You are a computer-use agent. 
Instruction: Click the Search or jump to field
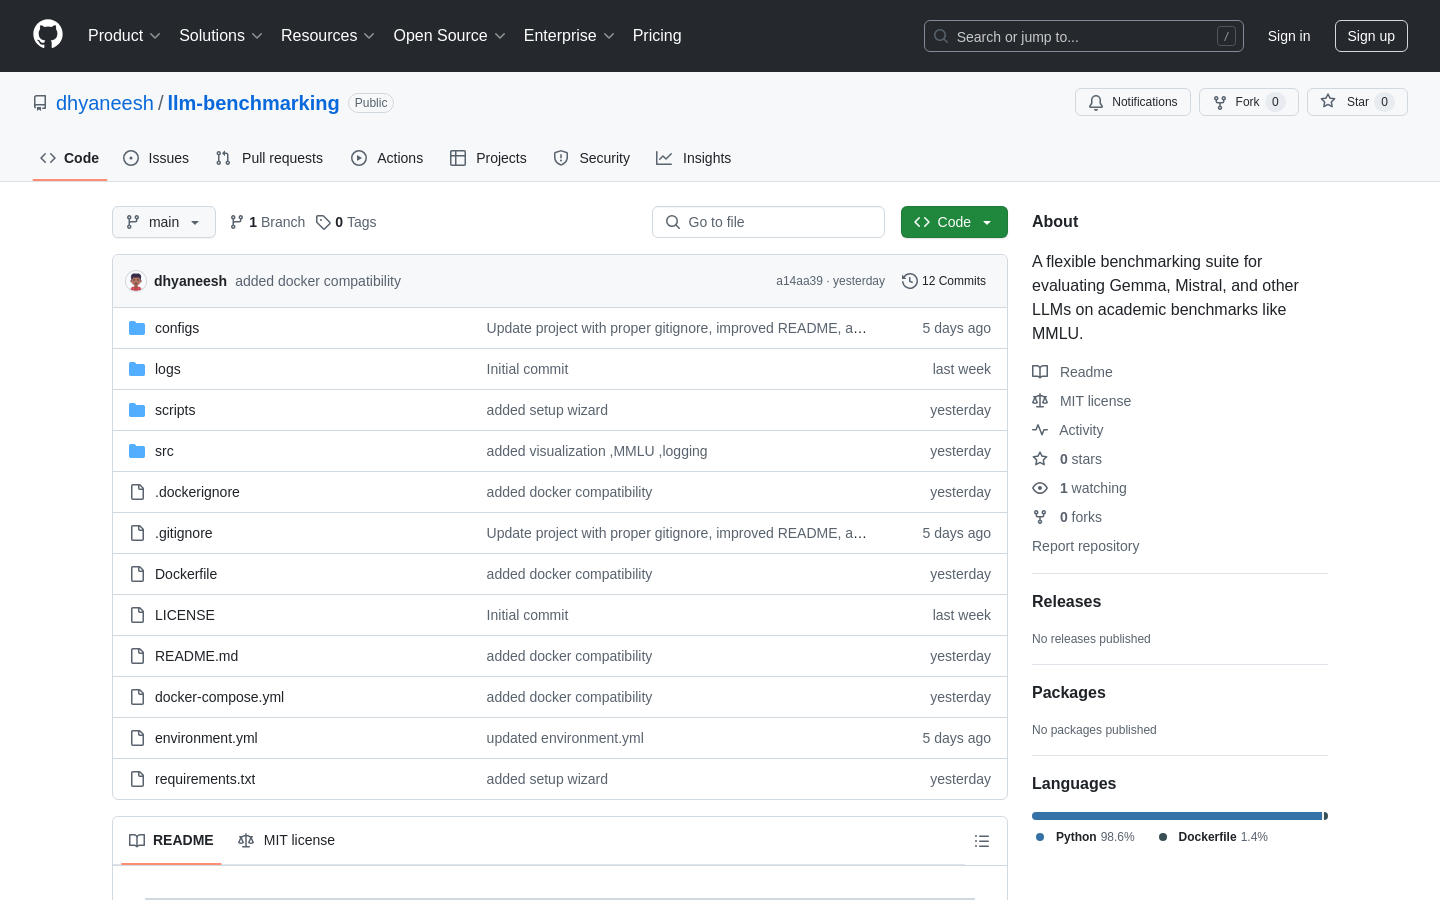click(x=1084, y=36)
